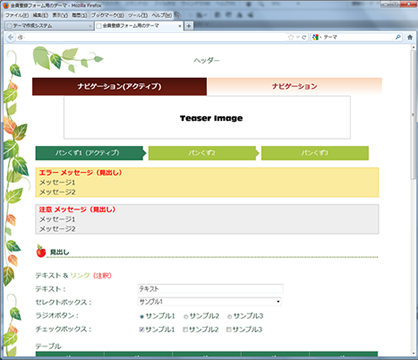
Task: Open the ファイル menu
Action: [x=17, y=15]
